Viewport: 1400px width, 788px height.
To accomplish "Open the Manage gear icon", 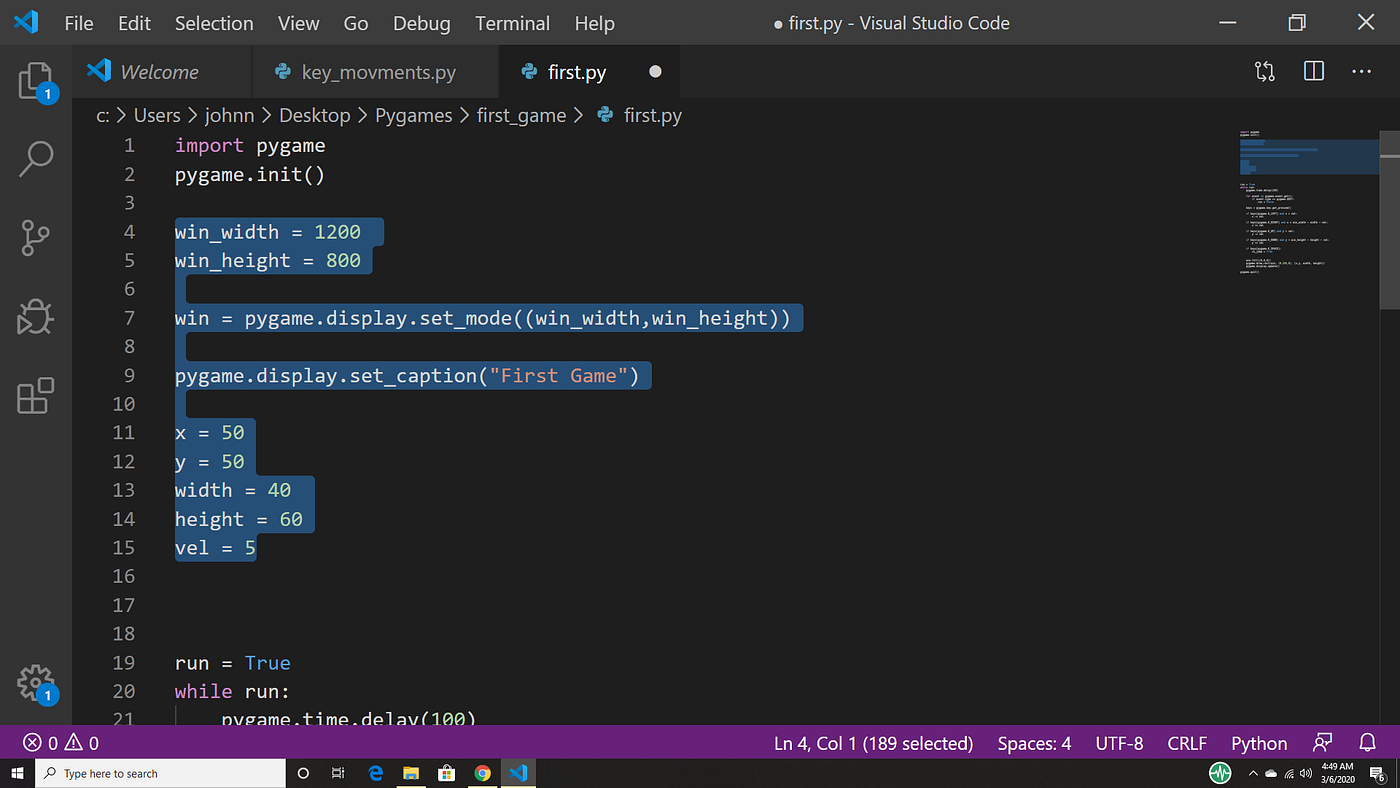I will pos(36,684).
